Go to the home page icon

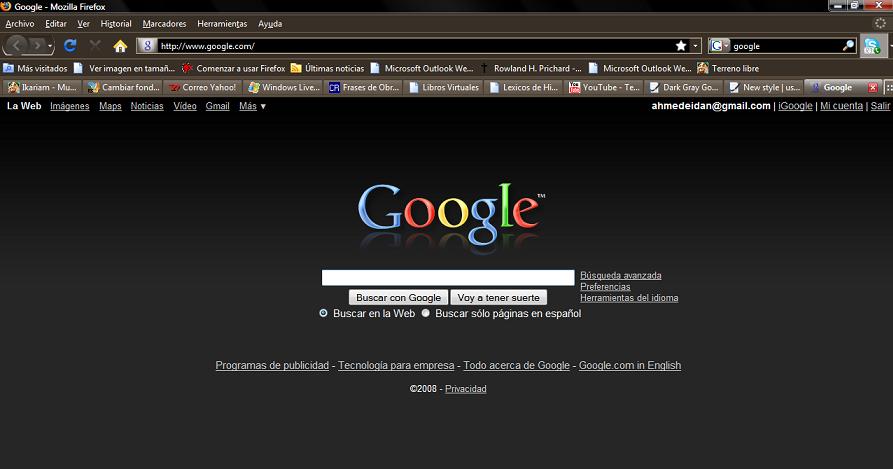pos(120,46)
